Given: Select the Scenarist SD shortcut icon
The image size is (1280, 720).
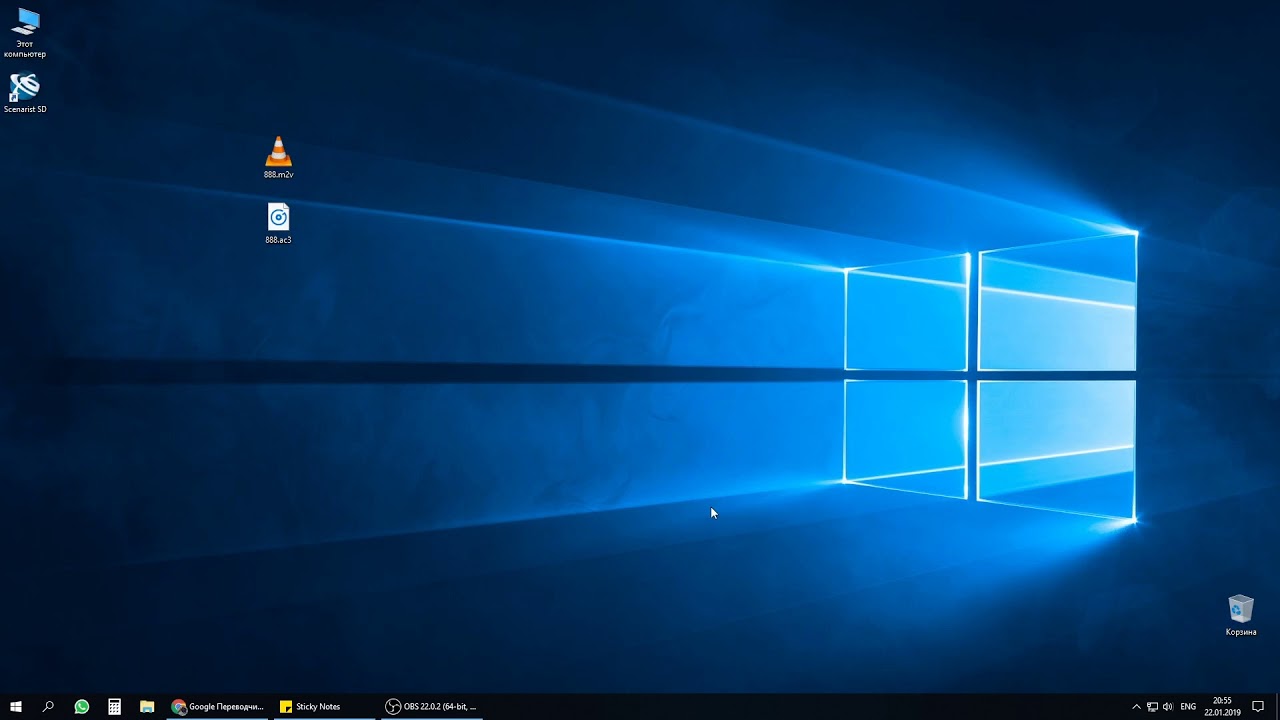Looking at the screenshot, I should 25,93.
